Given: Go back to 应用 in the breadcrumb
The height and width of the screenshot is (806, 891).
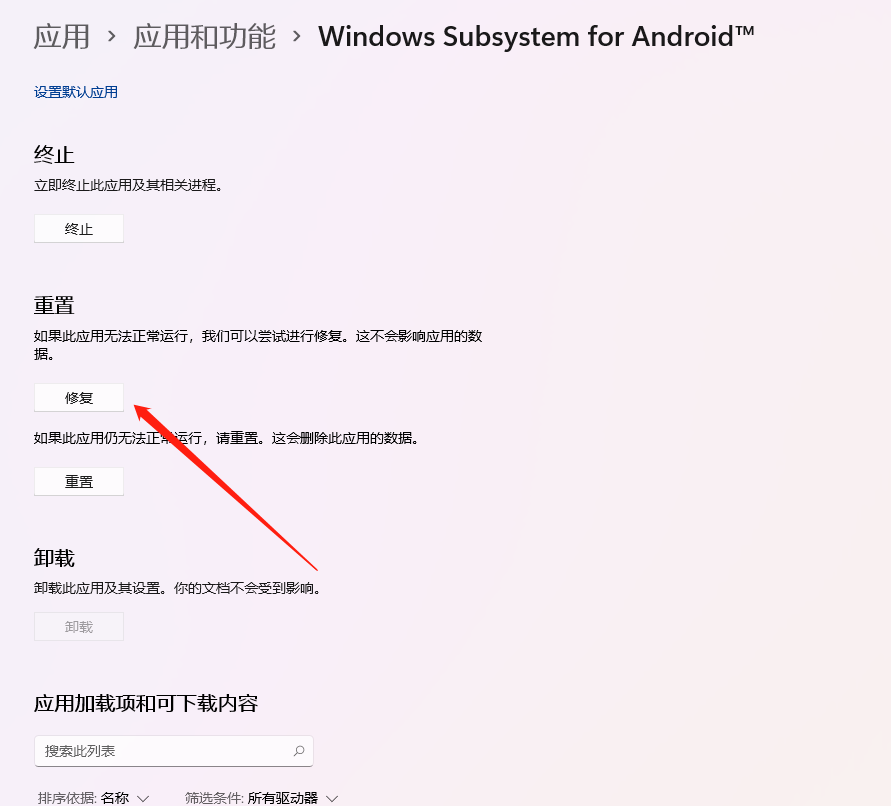Looking at the screenshot, I should coord(61,37).
